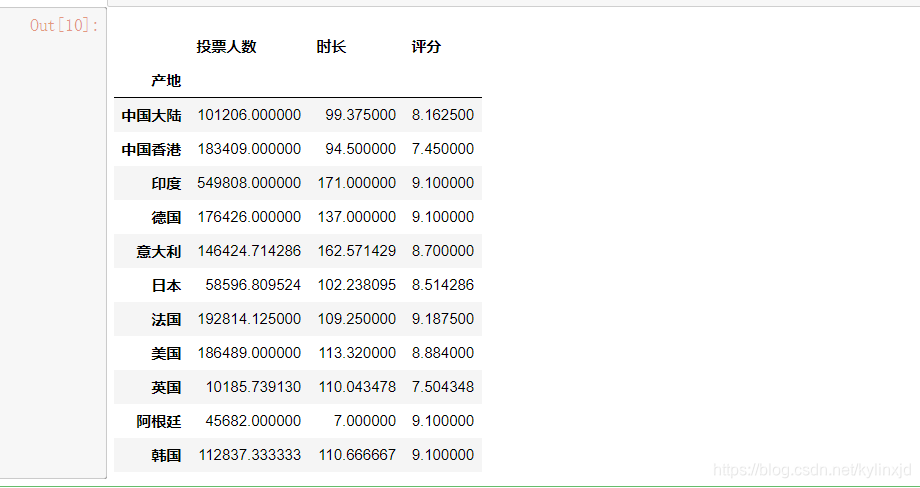Click the duration value 137.000000
920x488 pixels.
click(357, 217)
